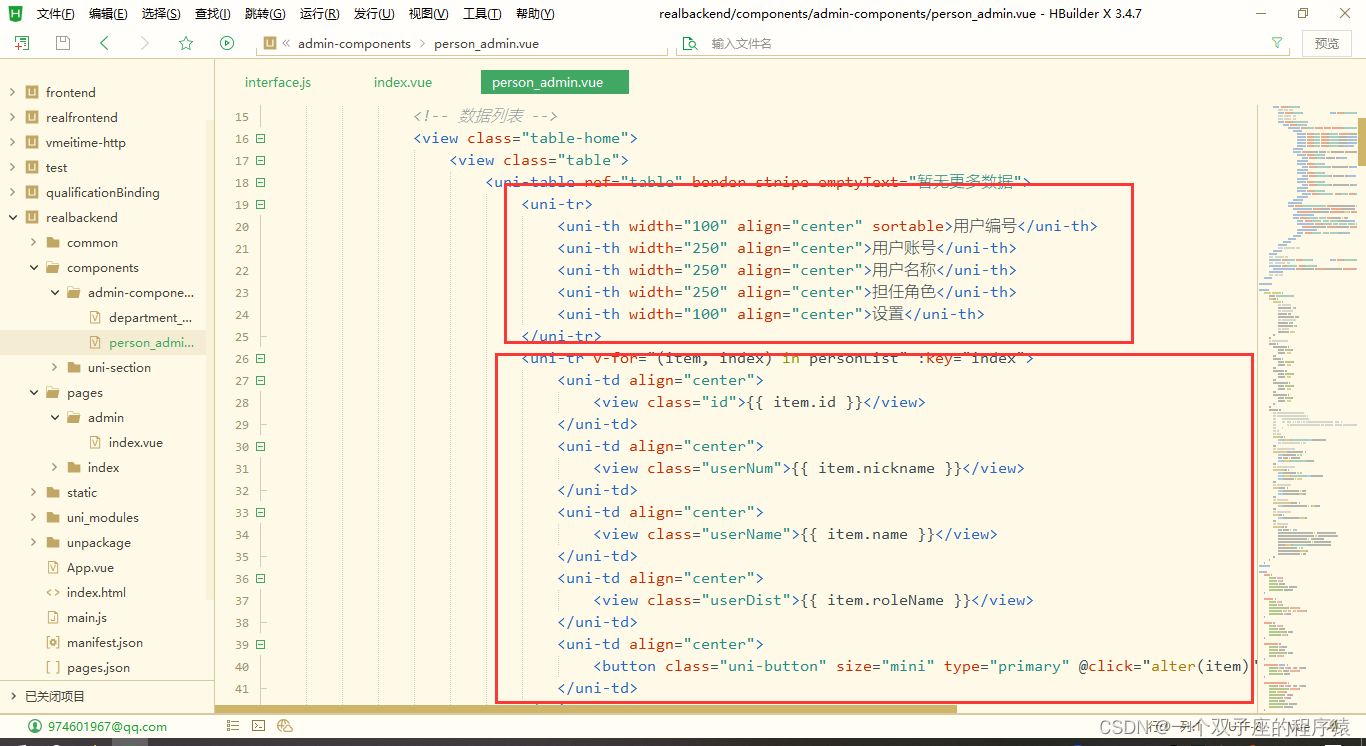Collapse the components folder
1366x746 pixels.
pyautogui.click(x=34, y=267)
